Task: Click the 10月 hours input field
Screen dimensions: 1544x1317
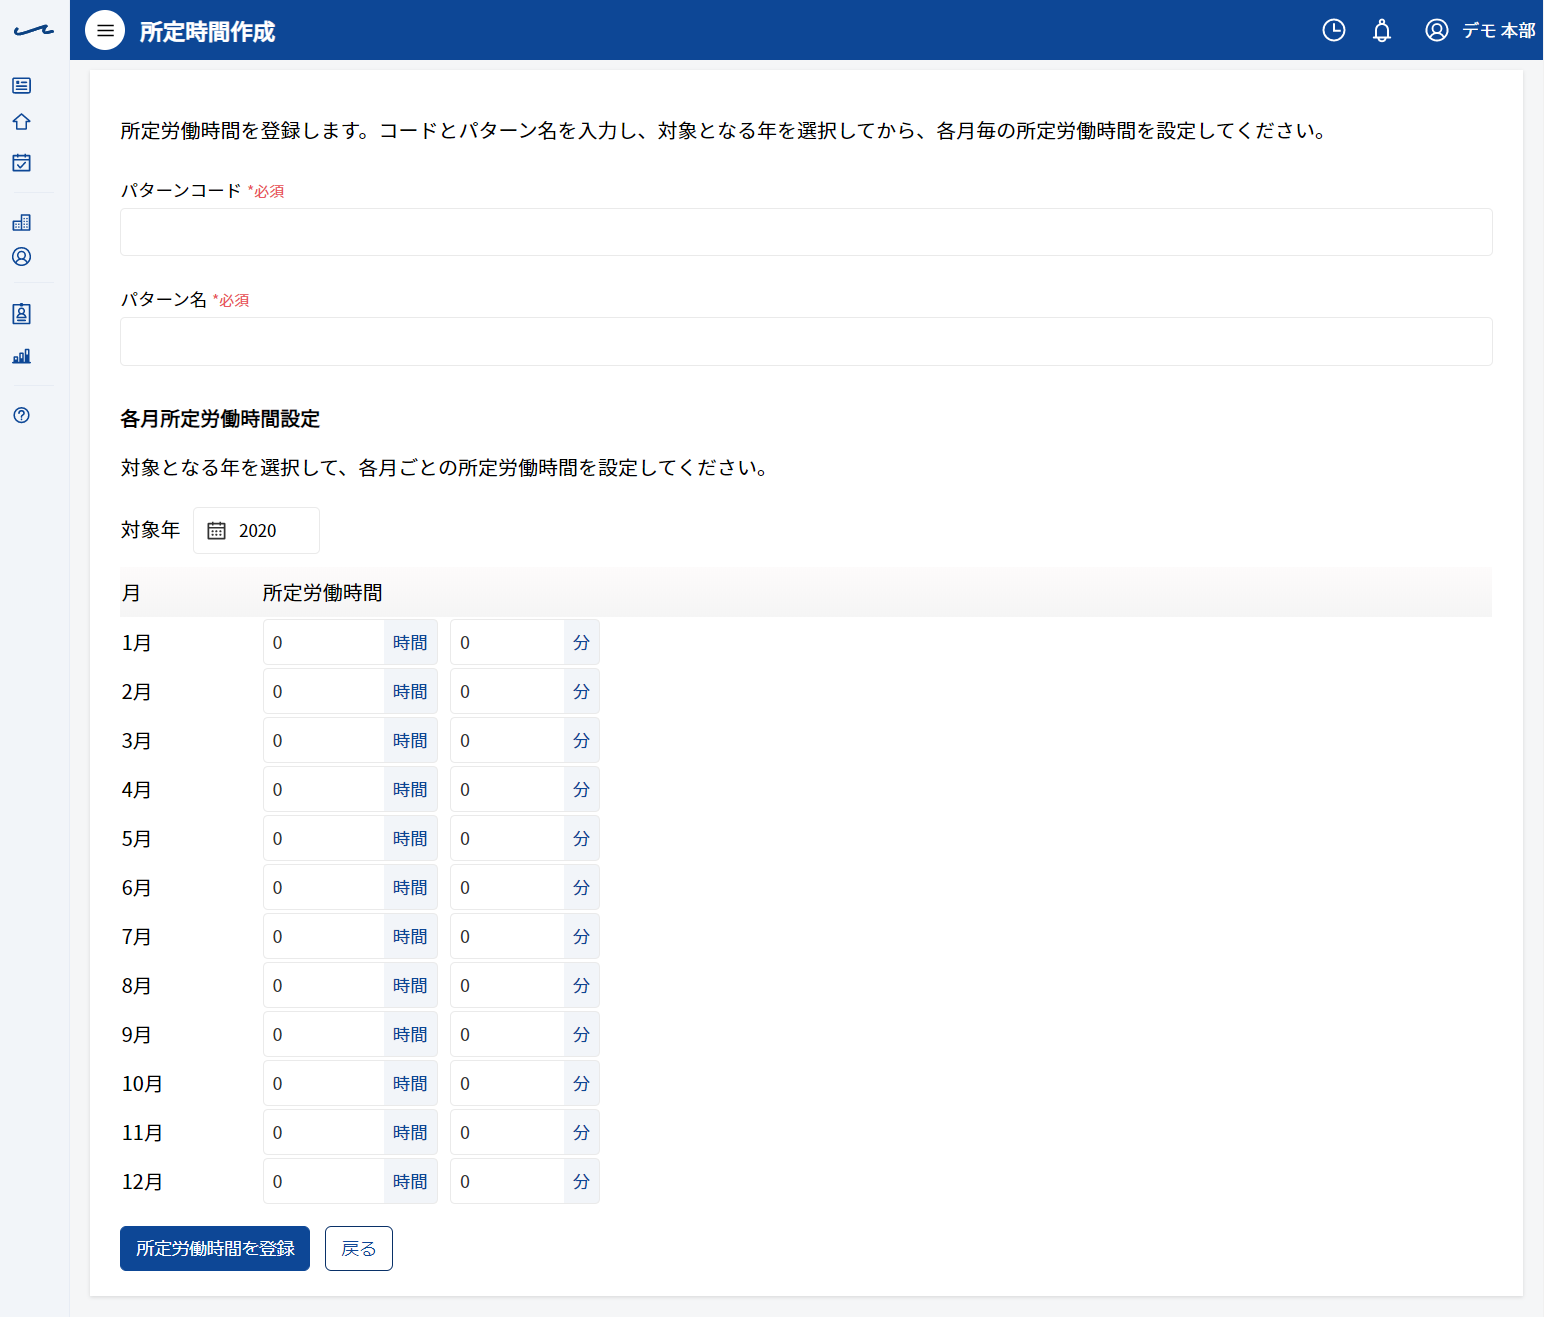Action: (324, 1083)
